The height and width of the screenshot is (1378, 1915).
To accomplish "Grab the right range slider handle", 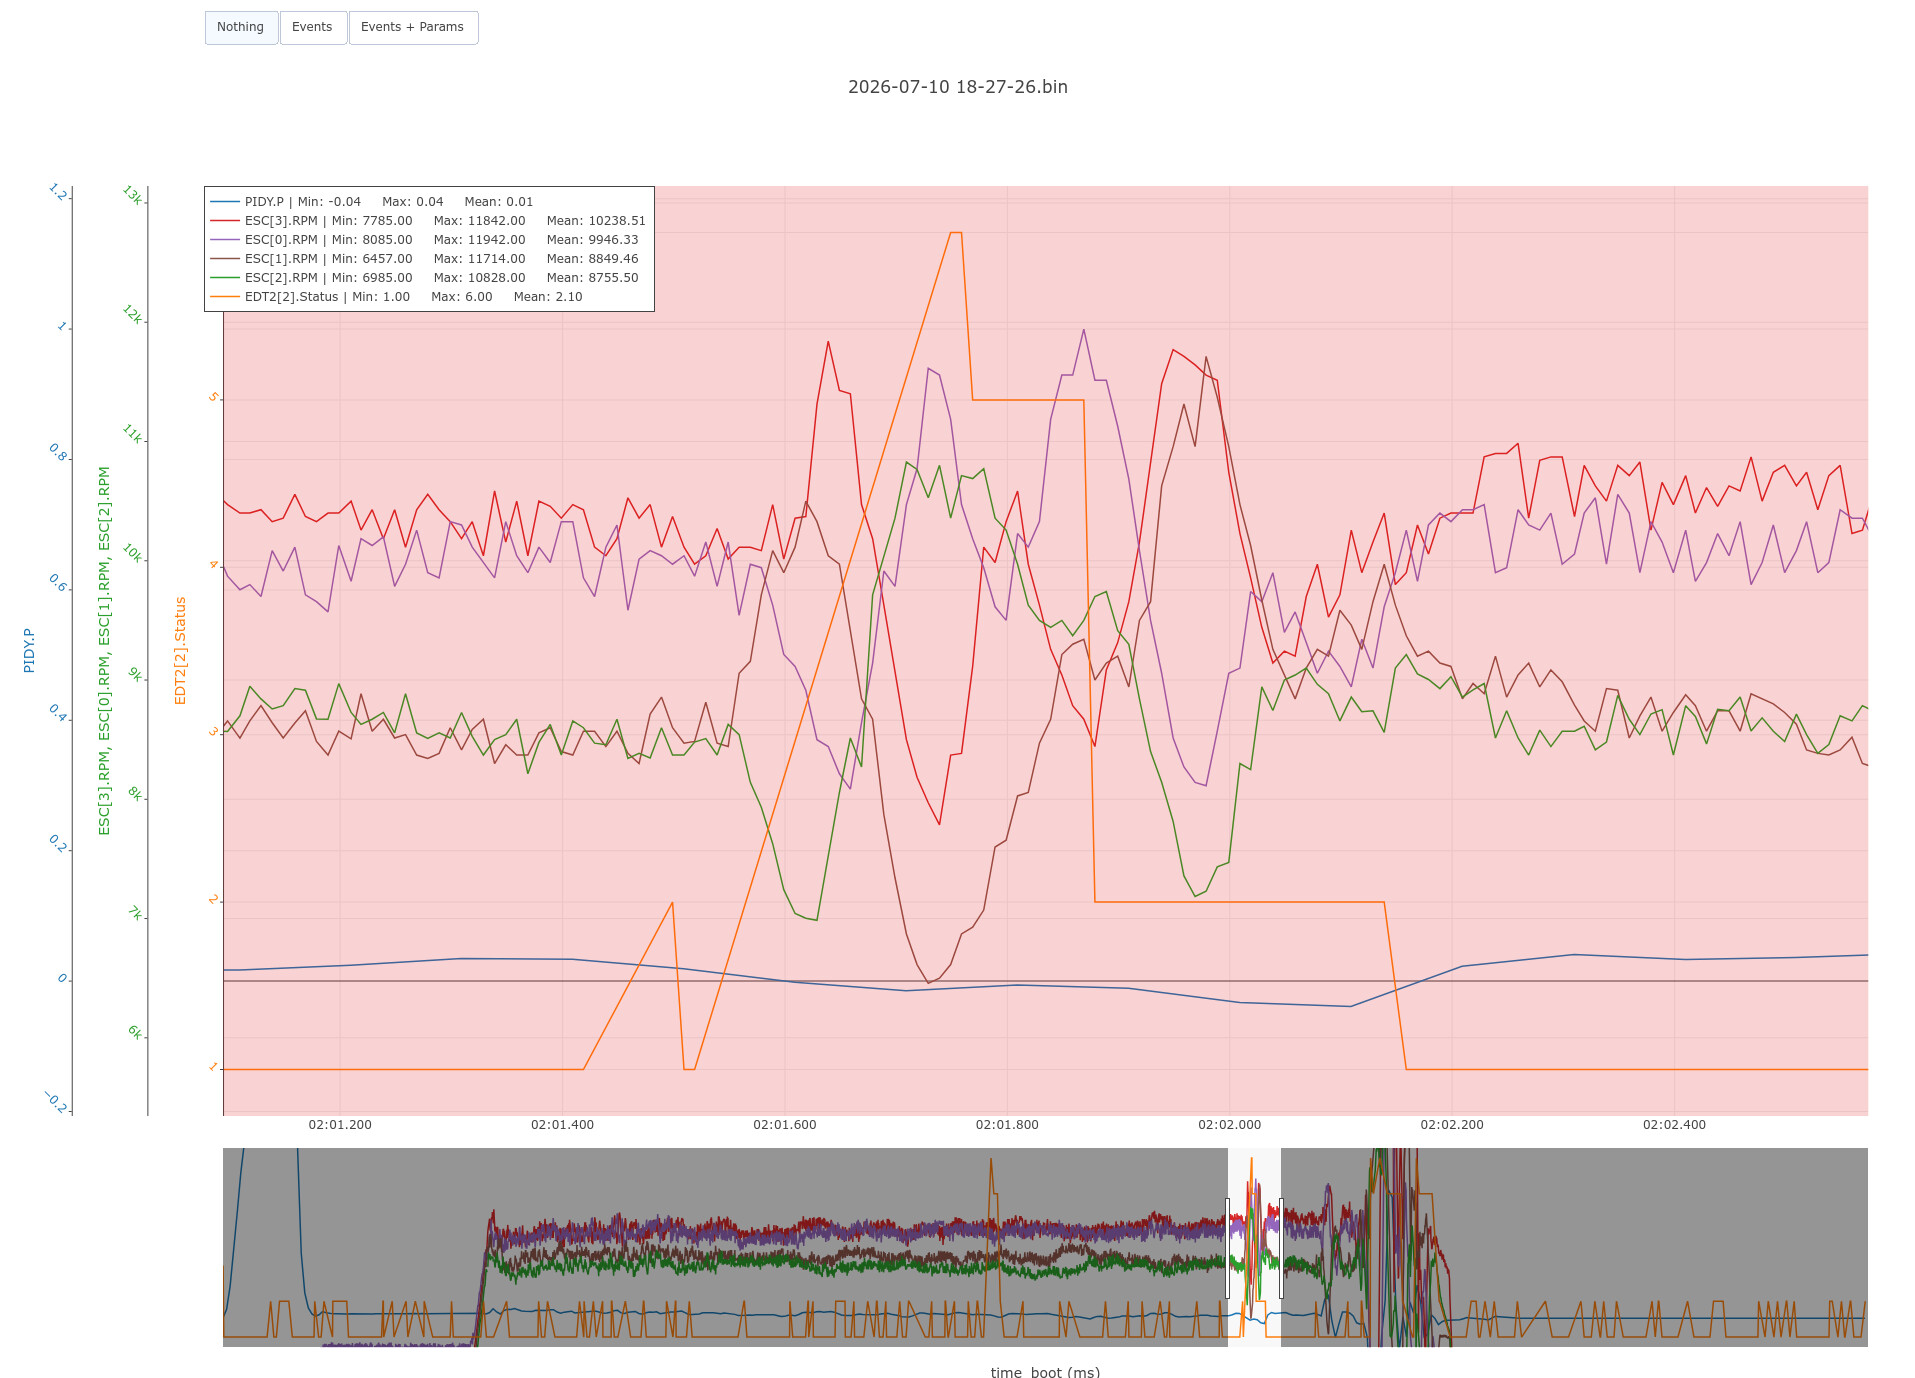I will pos(1281,1248).
